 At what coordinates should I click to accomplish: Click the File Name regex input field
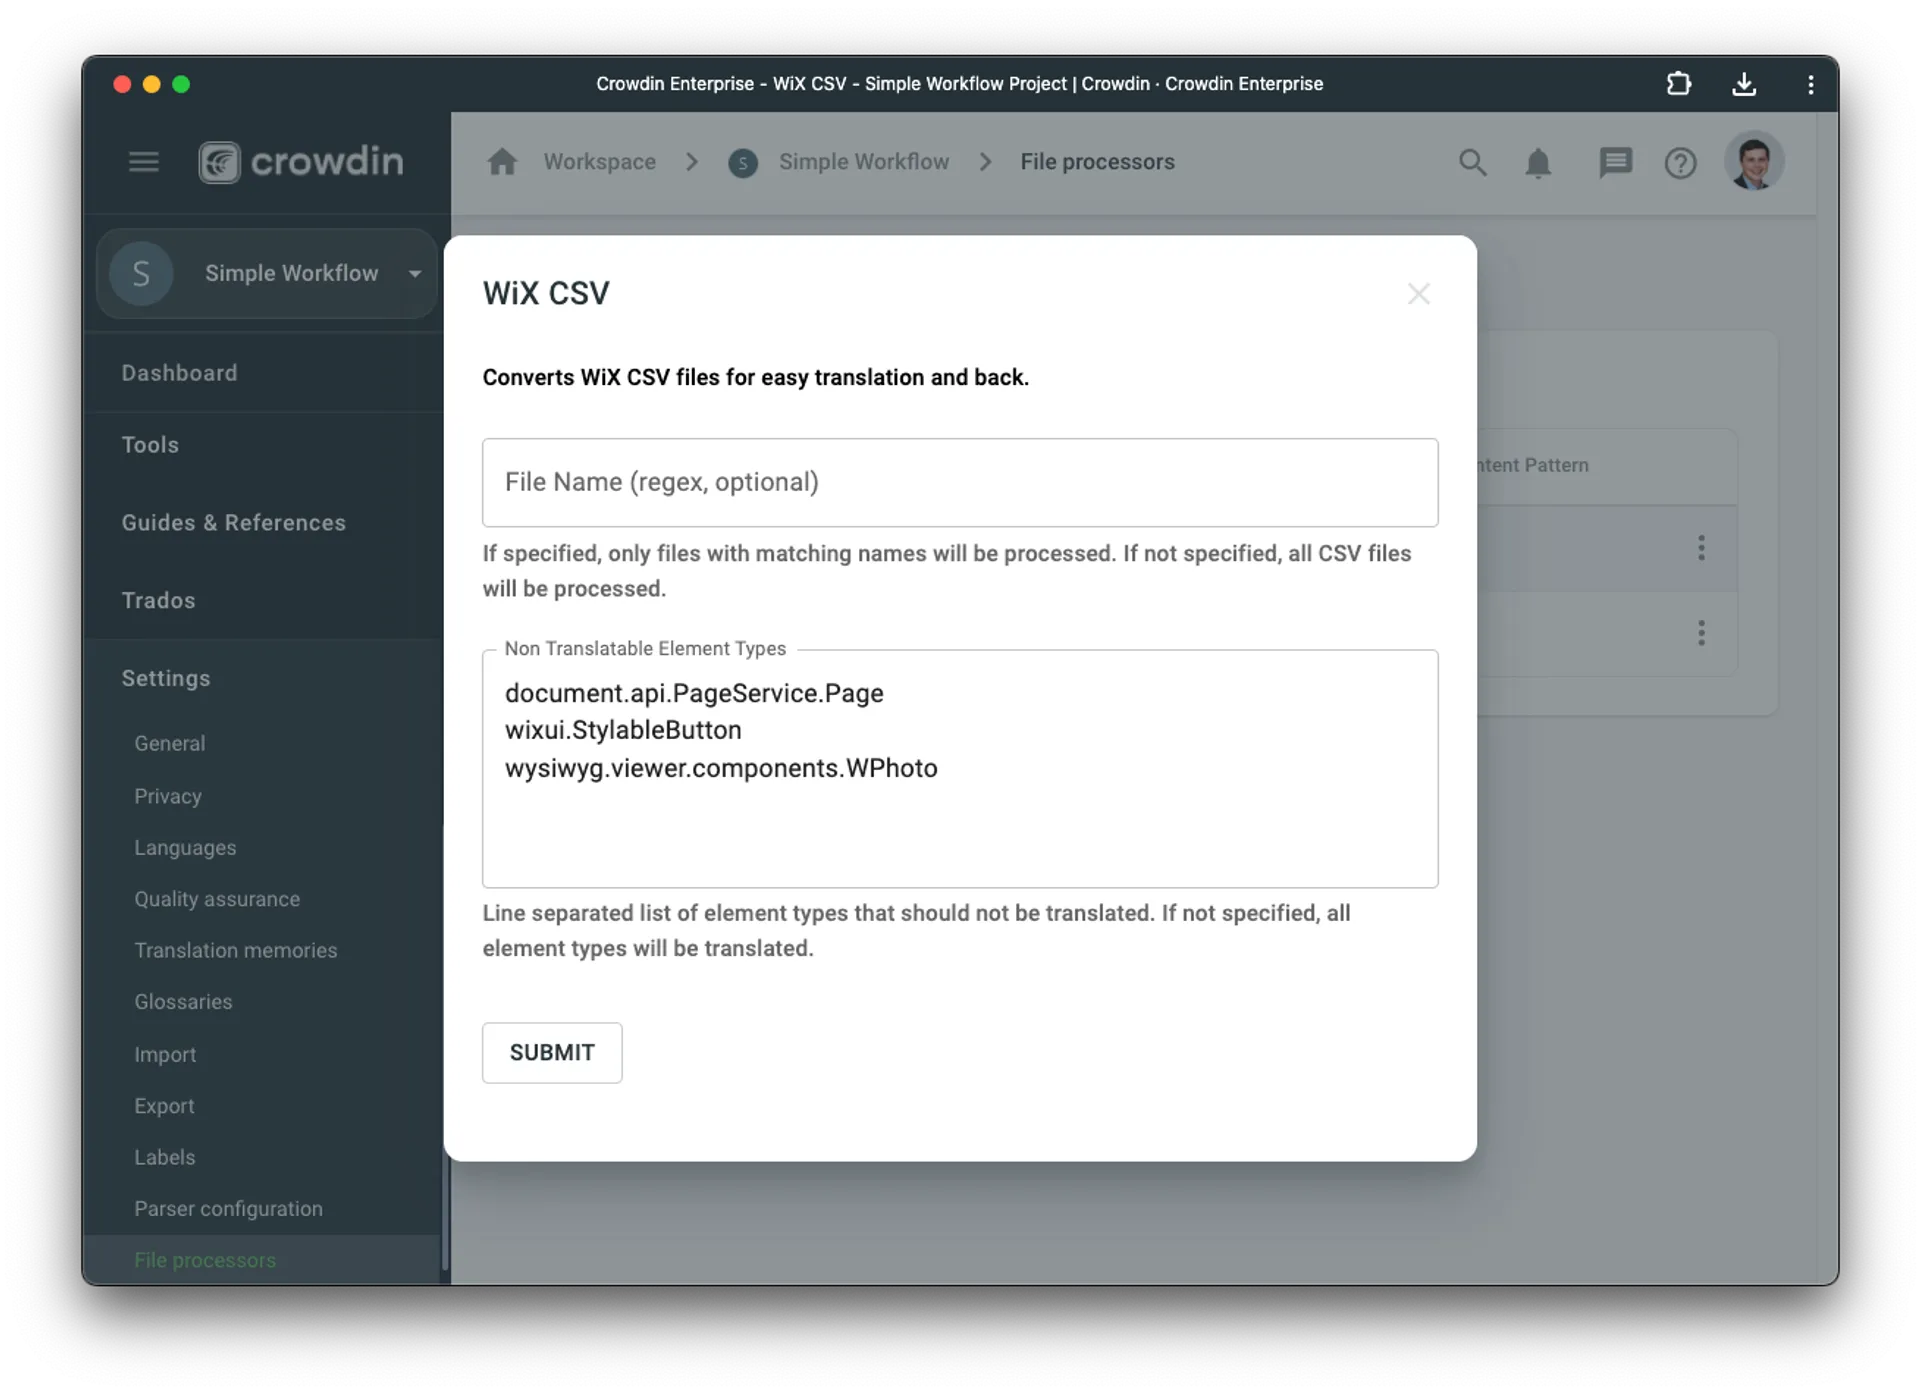pyautogui.click(x=960, y=482)
